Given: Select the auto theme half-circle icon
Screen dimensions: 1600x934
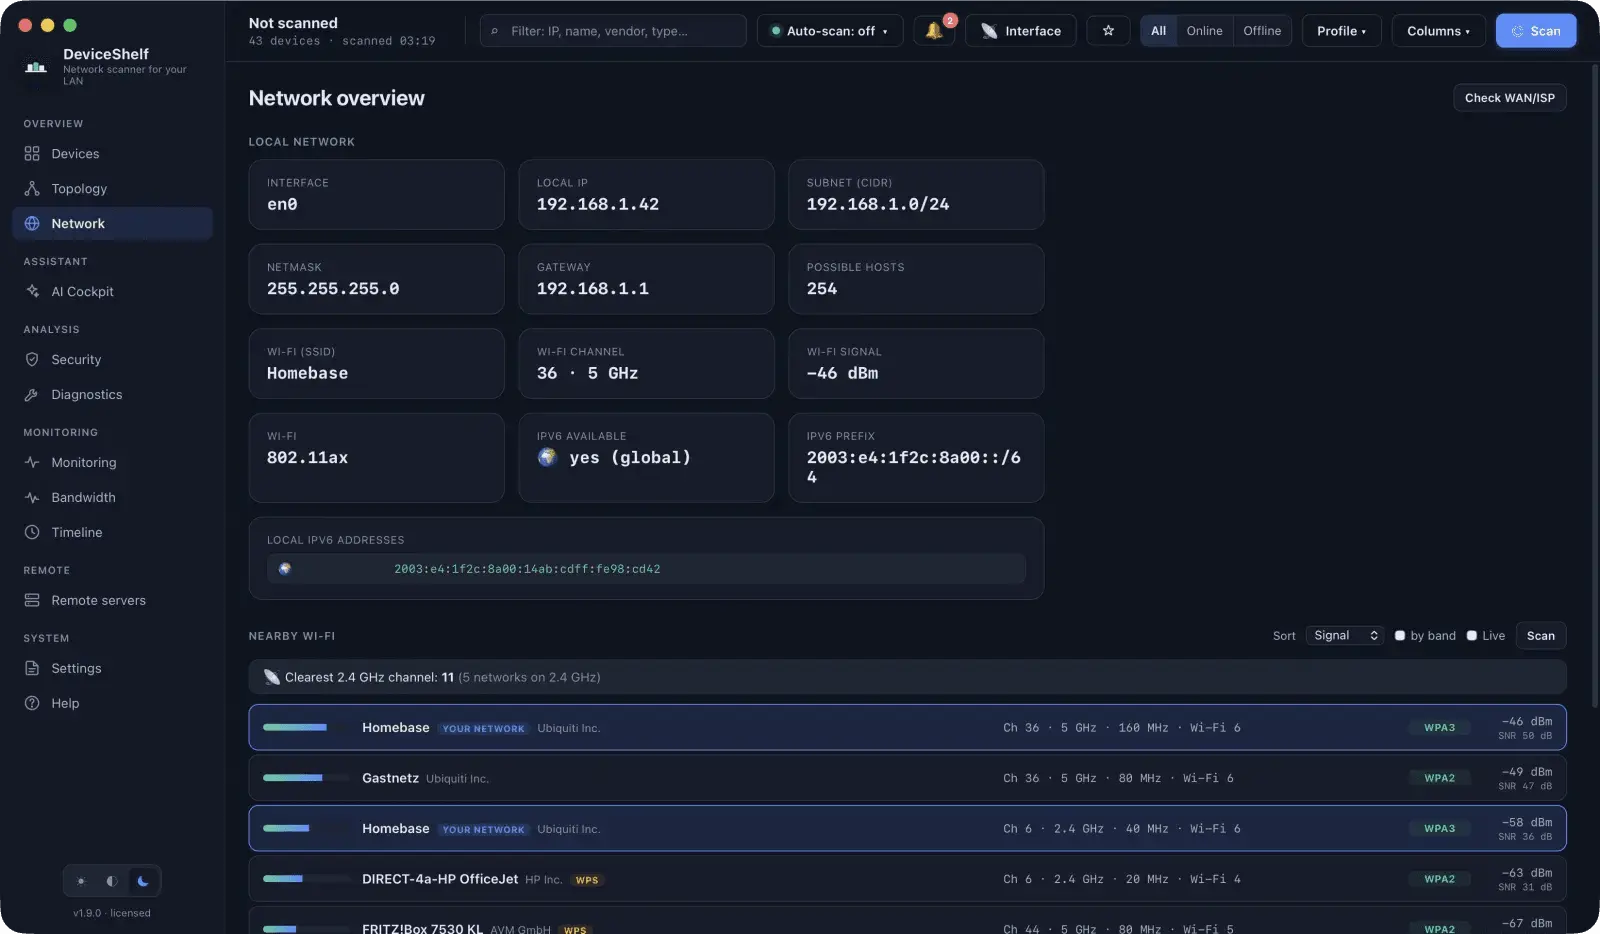Looking at the screenshot, I should 112,881.
